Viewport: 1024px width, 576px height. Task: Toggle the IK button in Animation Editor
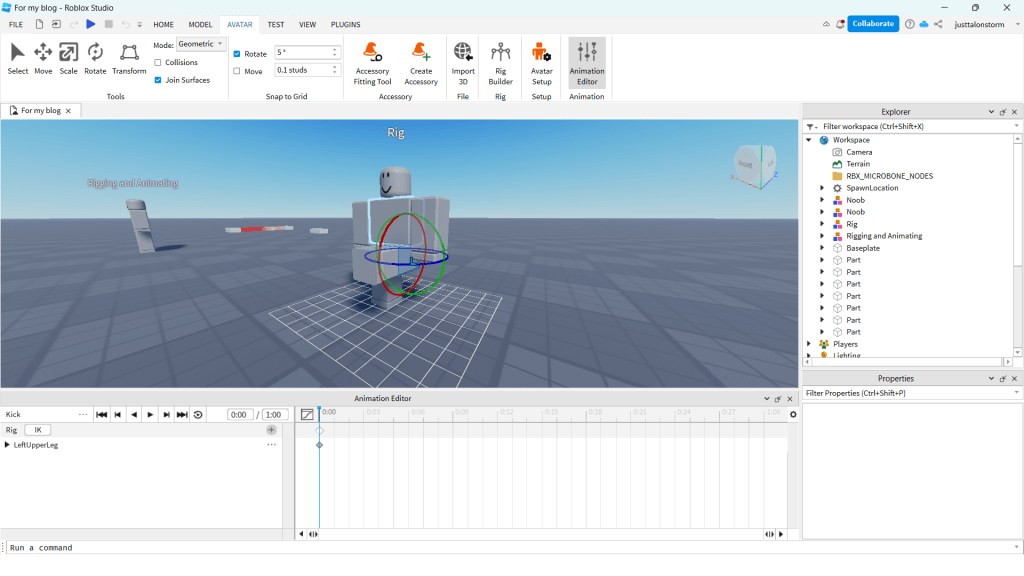tap(37, 430)
